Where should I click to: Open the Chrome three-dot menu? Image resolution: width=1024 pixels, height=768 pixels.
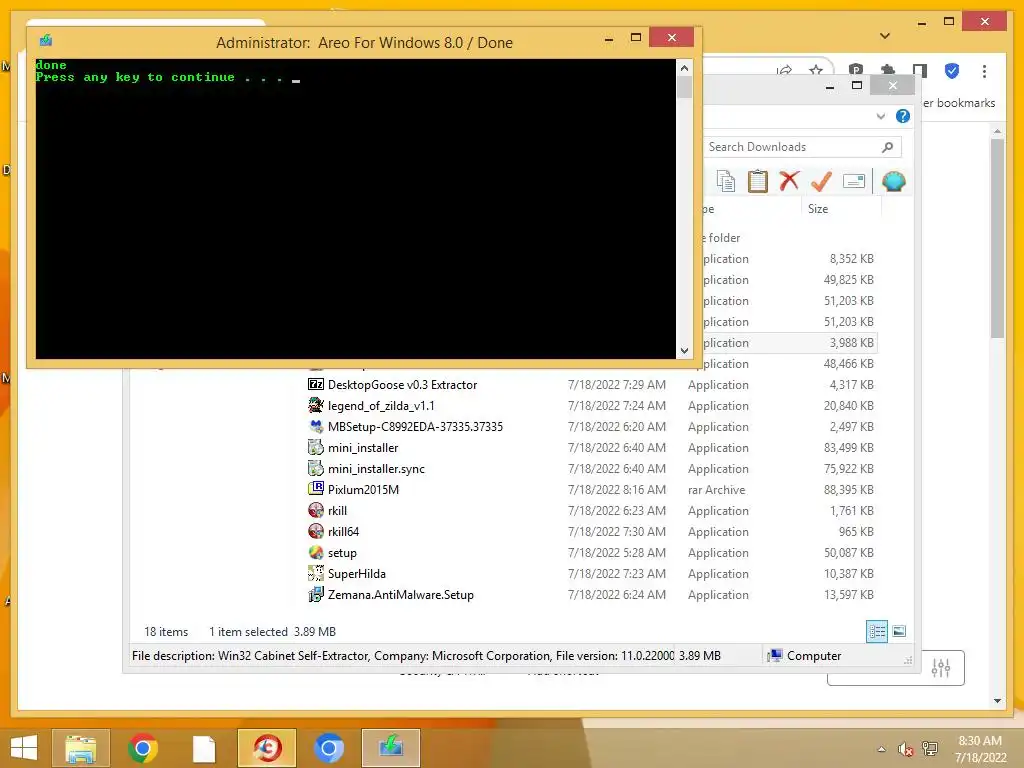984,71
